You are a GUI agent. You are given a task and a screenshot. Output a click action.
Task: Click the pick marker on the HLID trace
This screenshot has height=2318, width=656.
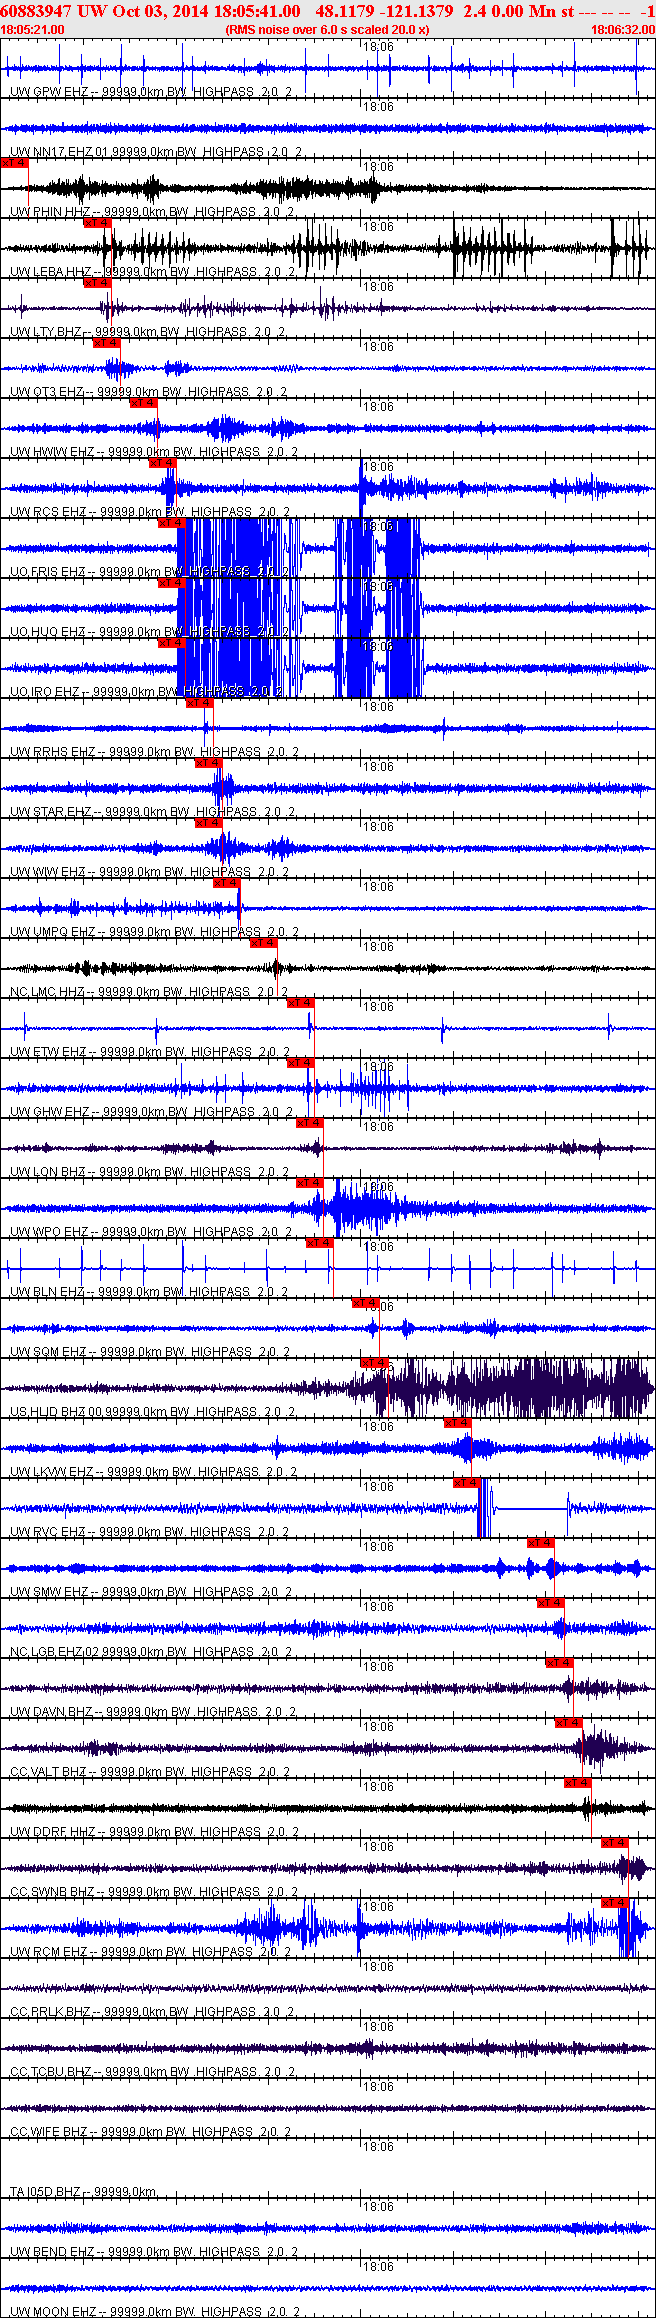374,1362
